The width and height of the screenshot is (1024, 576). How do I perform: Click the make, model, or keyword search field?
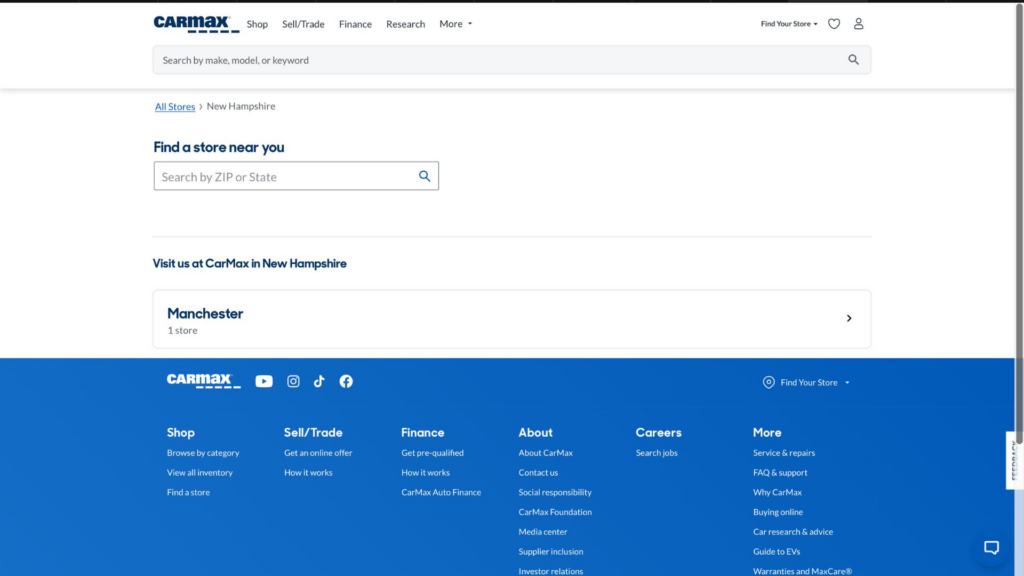pos(511,59)
